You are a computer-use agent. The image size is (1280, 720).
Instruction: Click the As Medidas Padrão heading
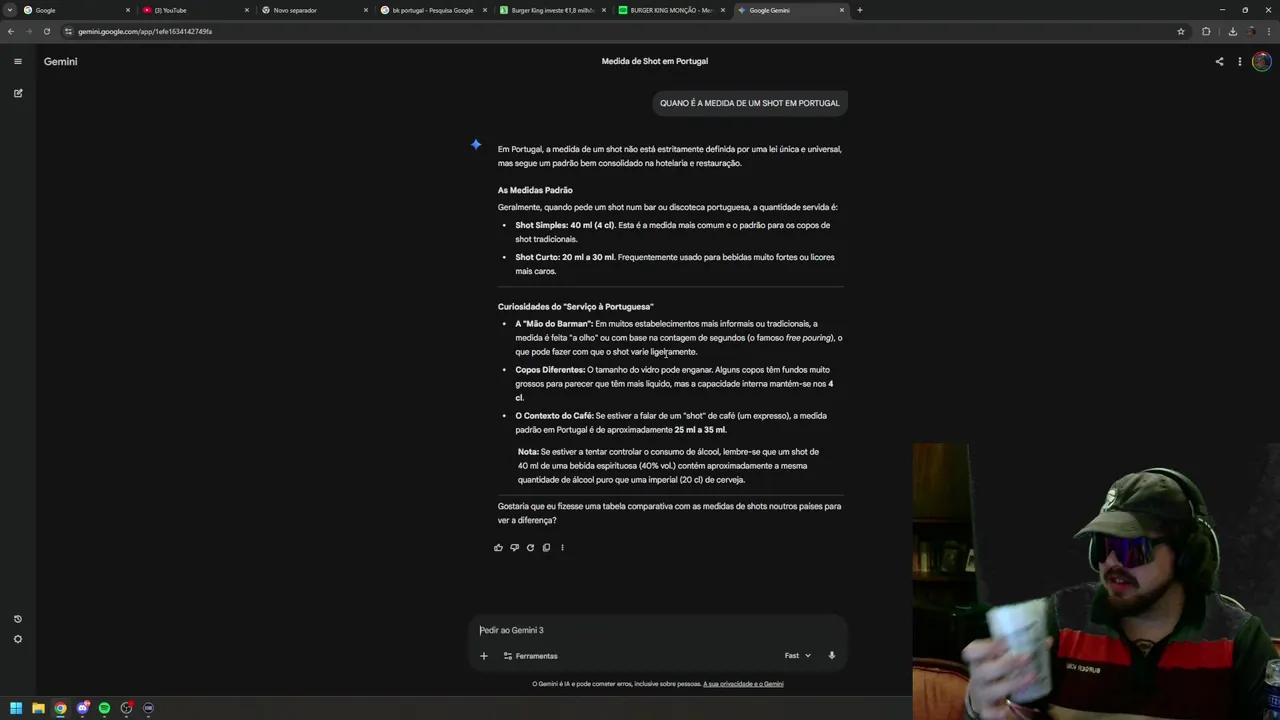click(535, 190)
